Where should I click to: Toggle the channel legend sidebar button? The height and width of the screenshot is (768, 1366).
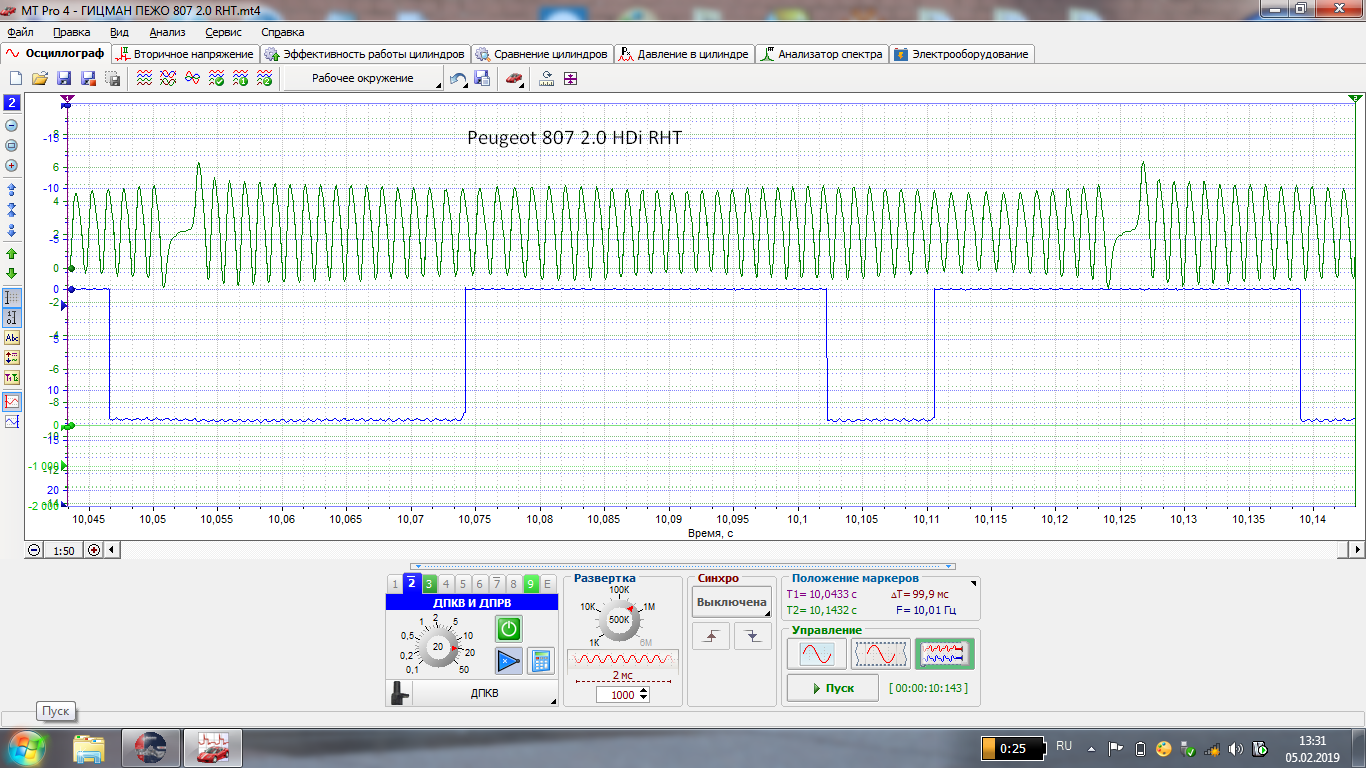12,357
